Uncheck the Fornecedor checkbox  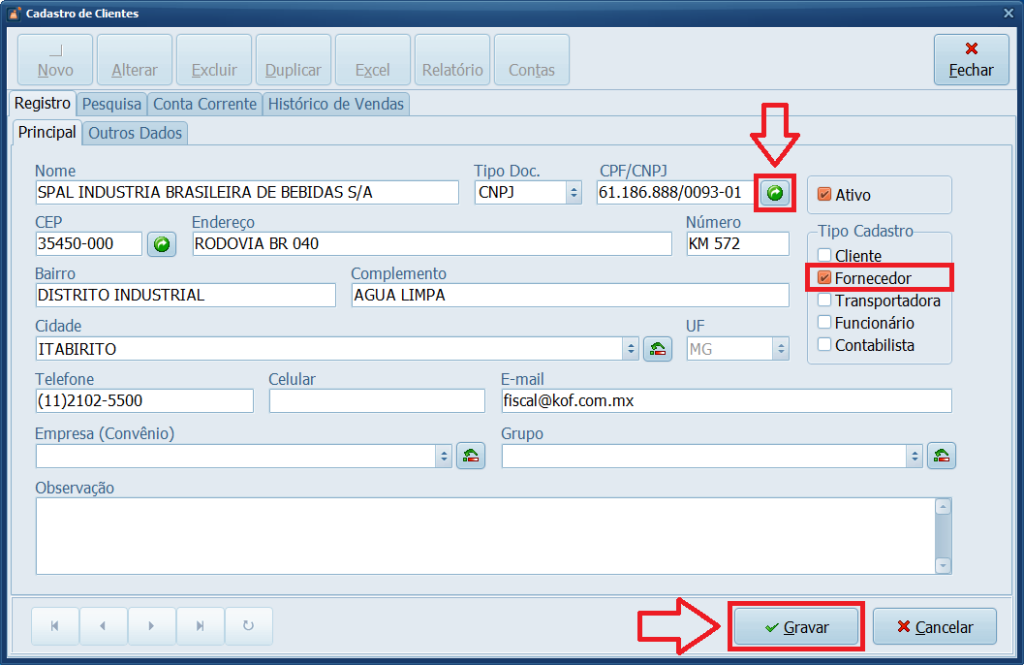[x=824, y=278]
